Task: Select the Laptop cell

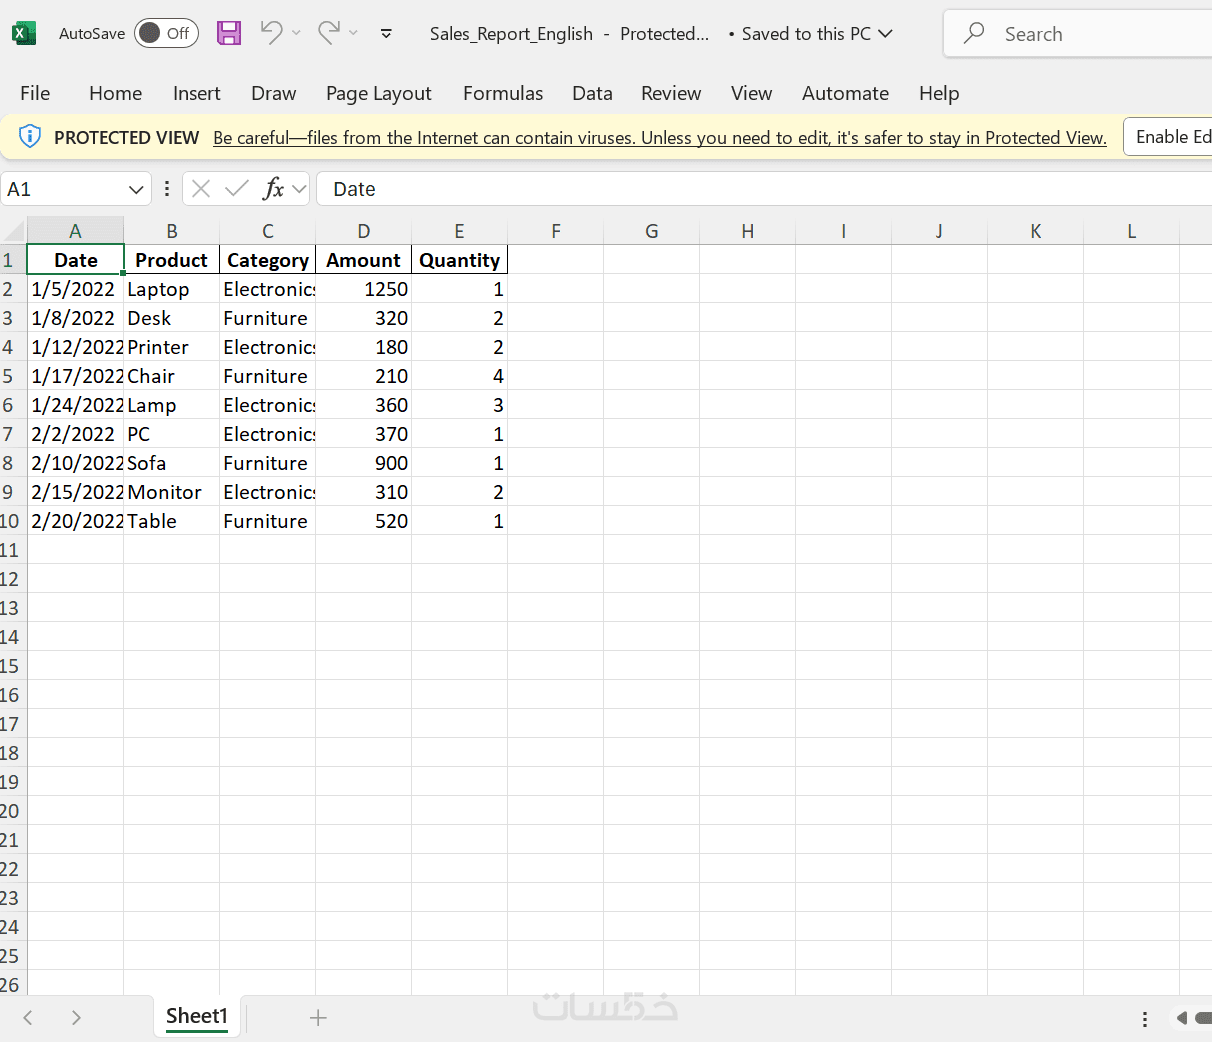Action: click(x=171, y=289)
